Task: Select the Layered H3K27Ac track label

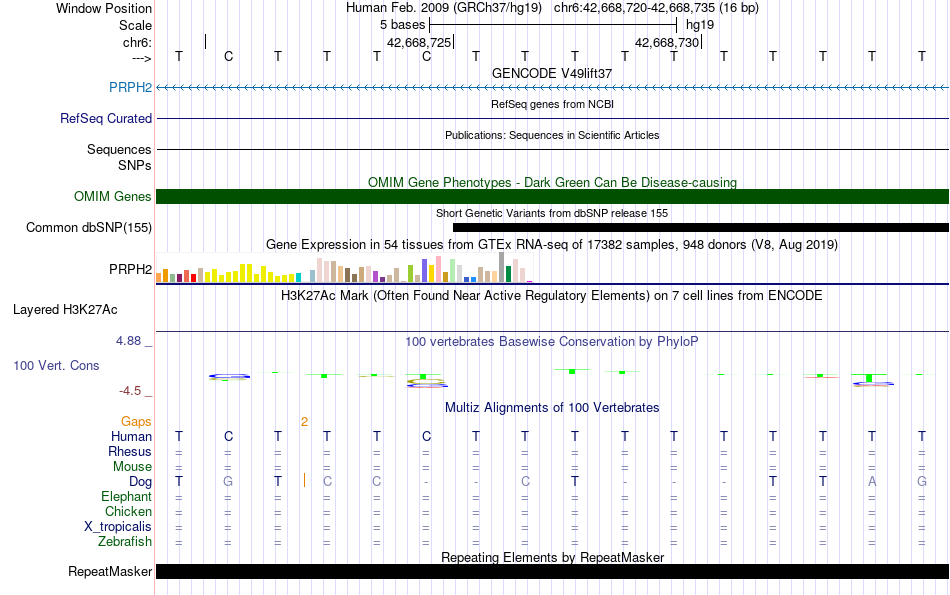Action: point(65,310)
